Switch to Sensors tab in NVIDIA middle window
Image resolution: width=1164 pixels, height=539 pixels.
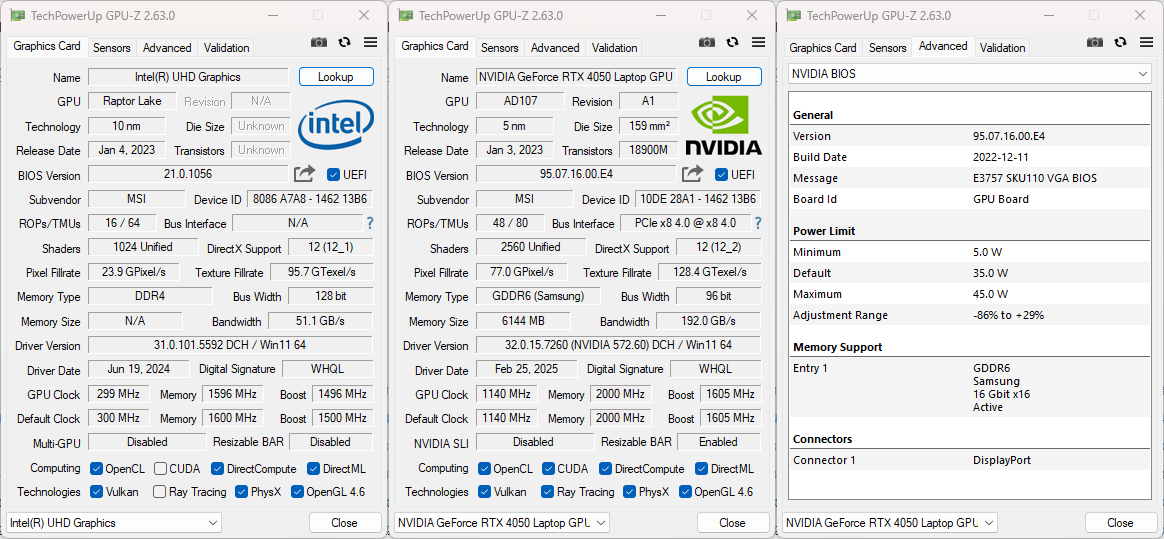pos(500,48)
